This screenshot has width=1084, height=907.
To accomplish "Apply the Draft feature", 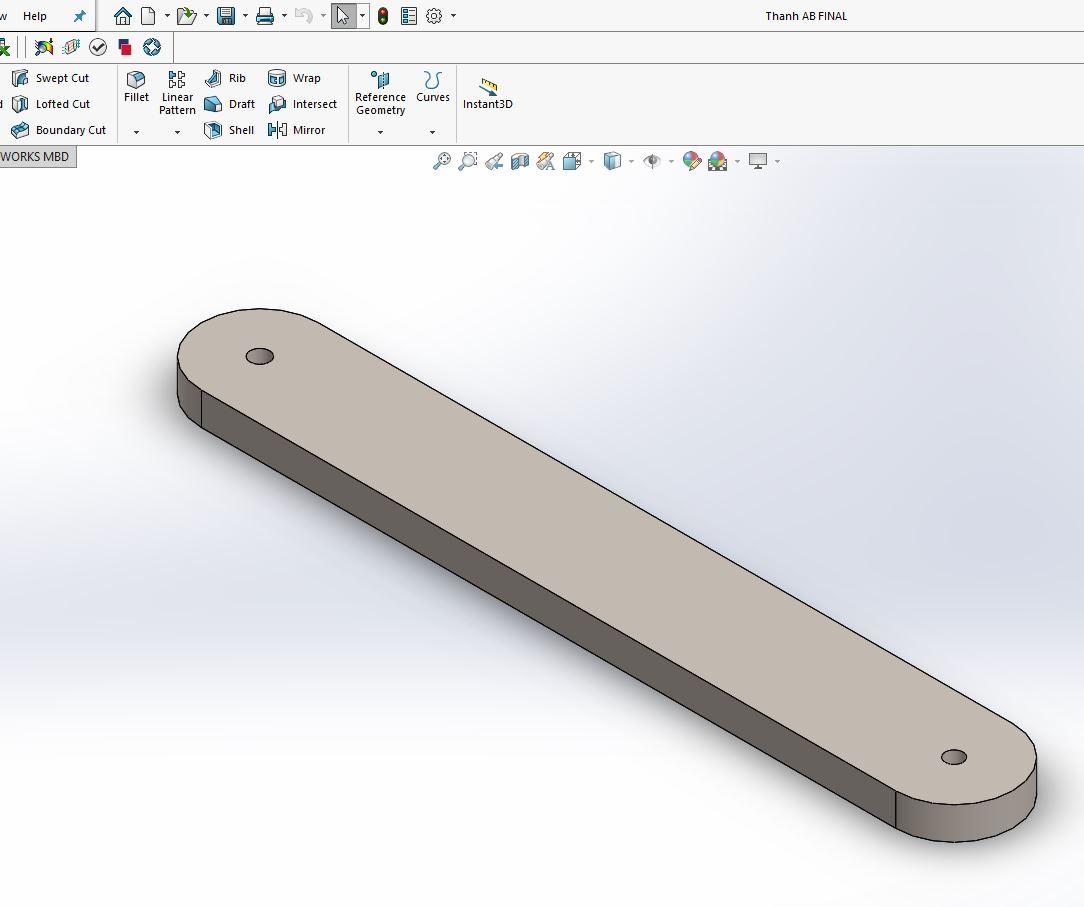I will (230, 104).
